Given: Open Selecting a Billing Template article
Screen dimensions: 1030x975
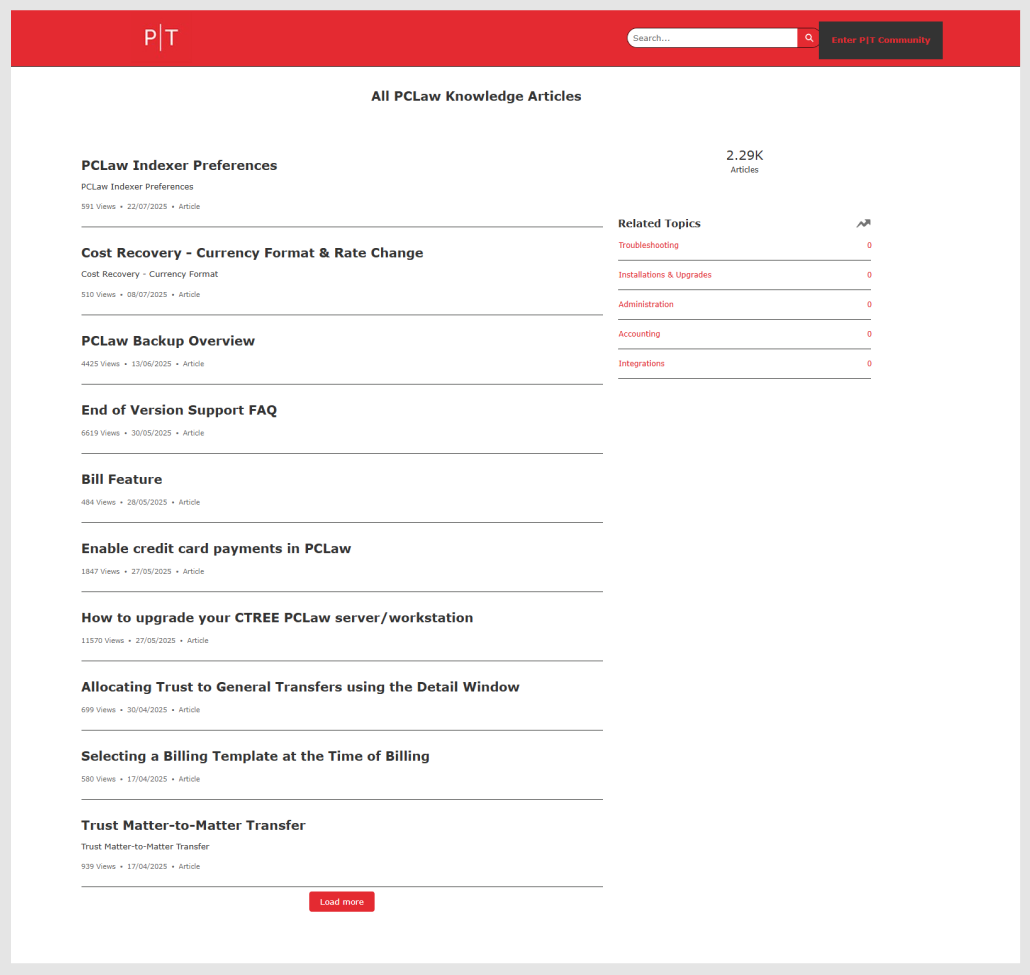Looking at the screenshot, I should point(256,756).
